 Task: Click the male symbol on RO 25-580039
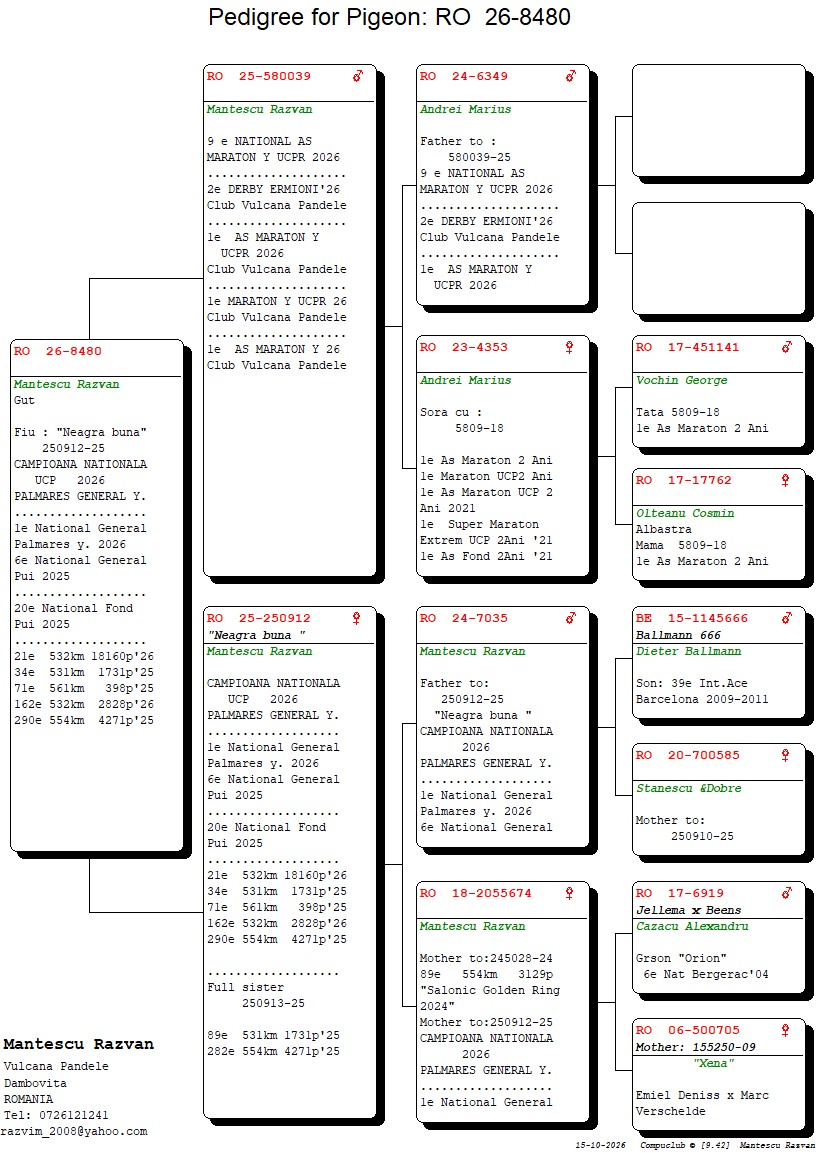pyautogui.click(x=358, y=75)
